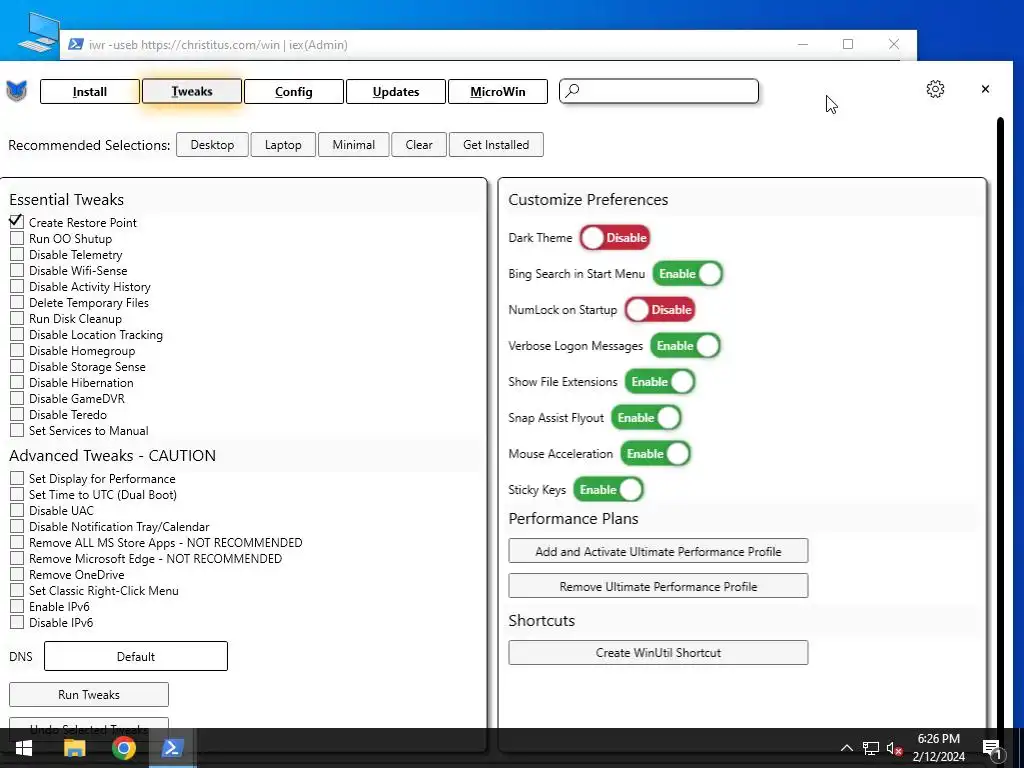Enable Disable Telemetry checkbox

17,254
